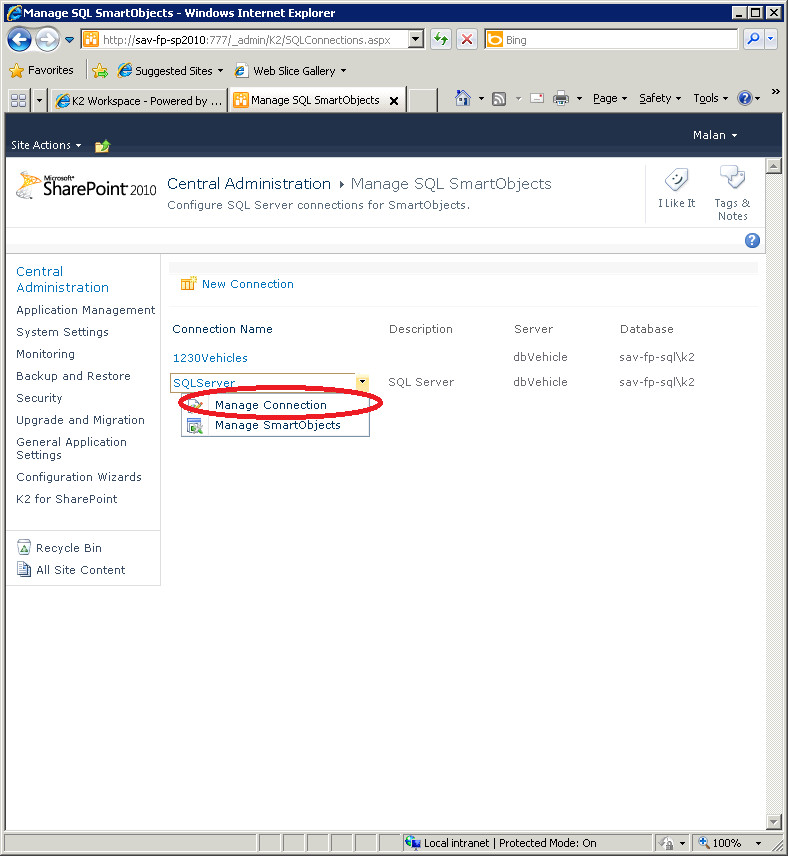Open the 100% zoom level dropdown

(x=758, y=843)
